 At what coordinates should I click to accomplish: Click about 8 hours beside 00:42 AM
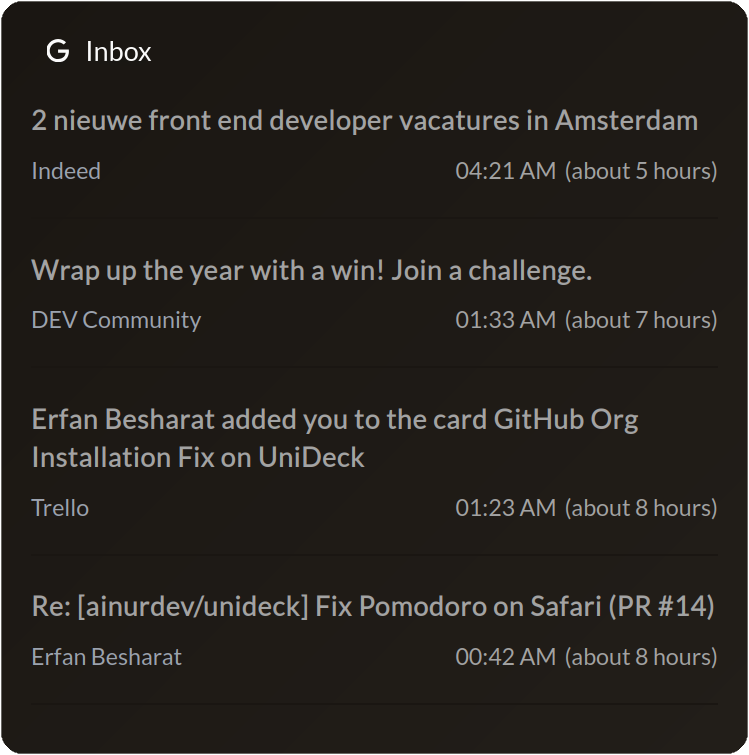[x=641, y=657]
